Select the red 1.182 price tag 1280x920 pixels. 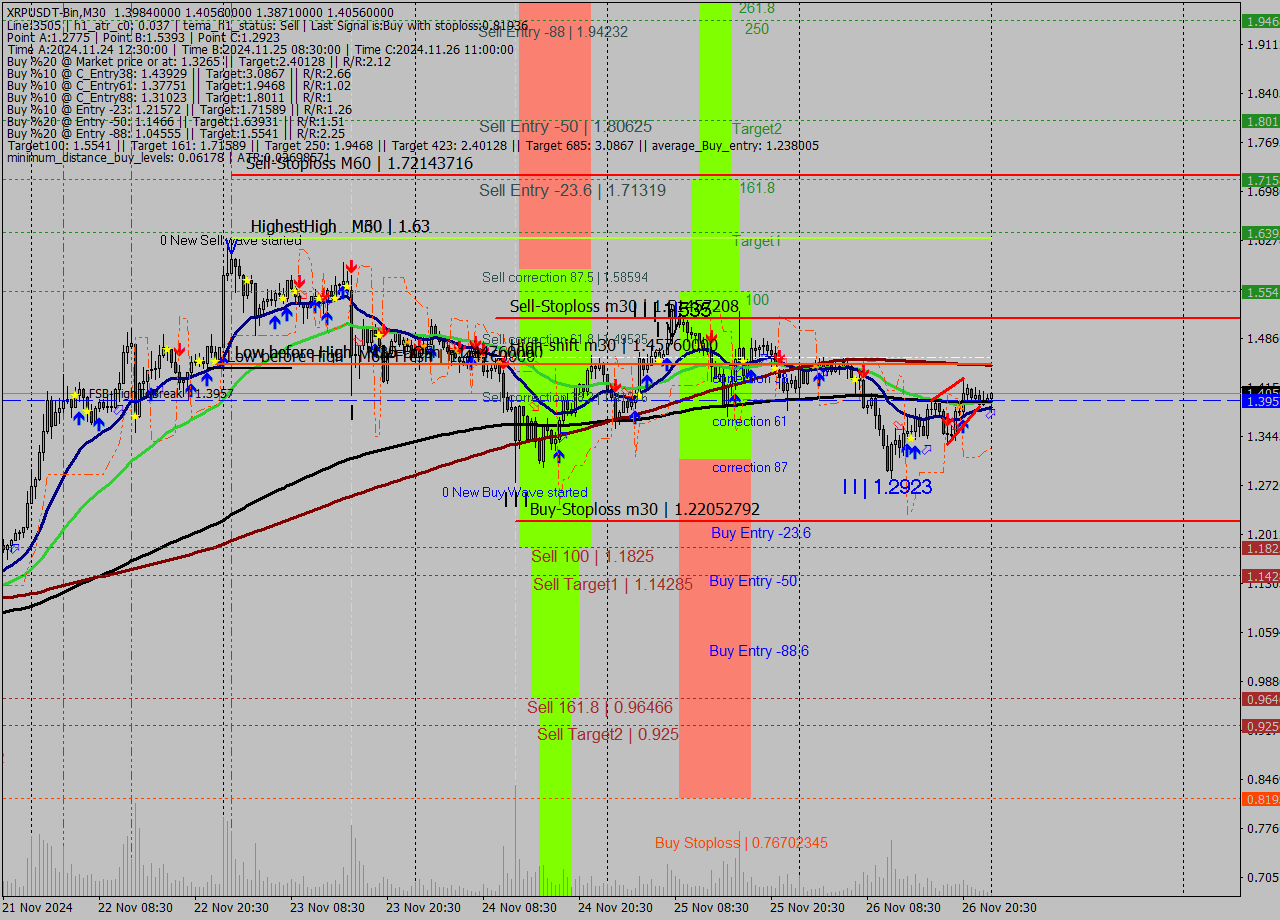tap(1261, 548)
